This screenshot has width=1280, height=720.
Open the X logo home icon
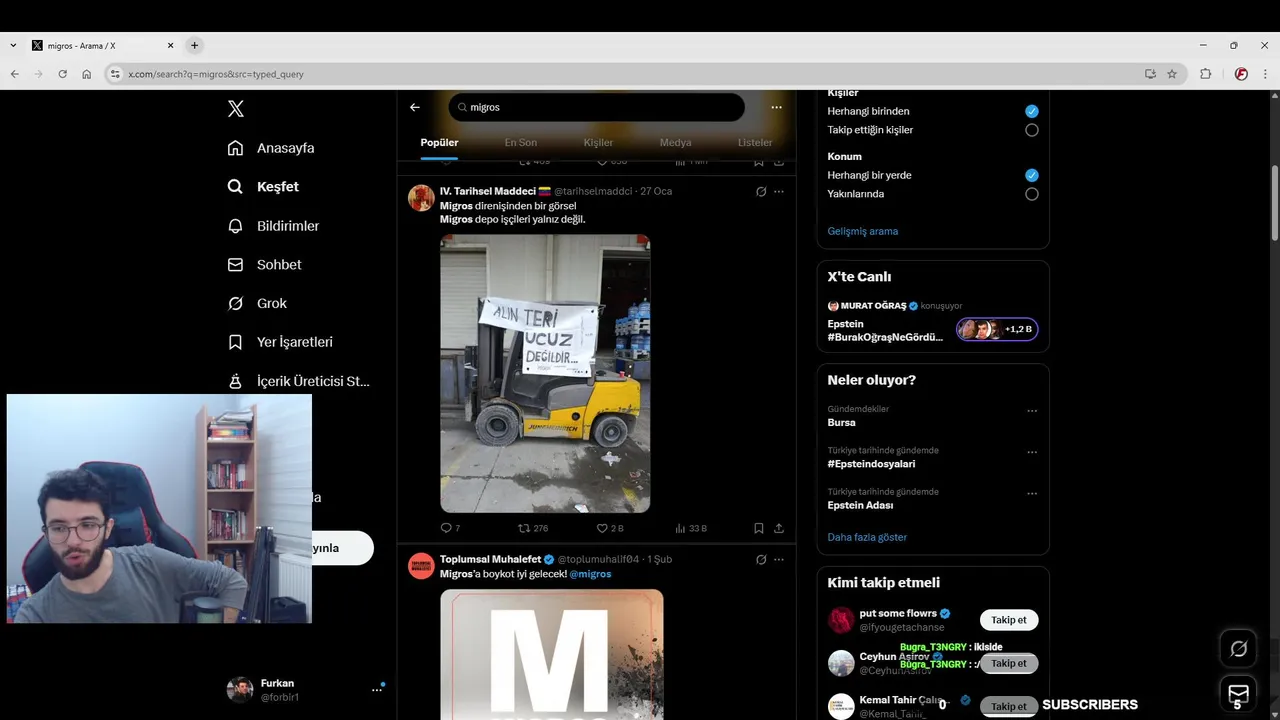point(235,109)
